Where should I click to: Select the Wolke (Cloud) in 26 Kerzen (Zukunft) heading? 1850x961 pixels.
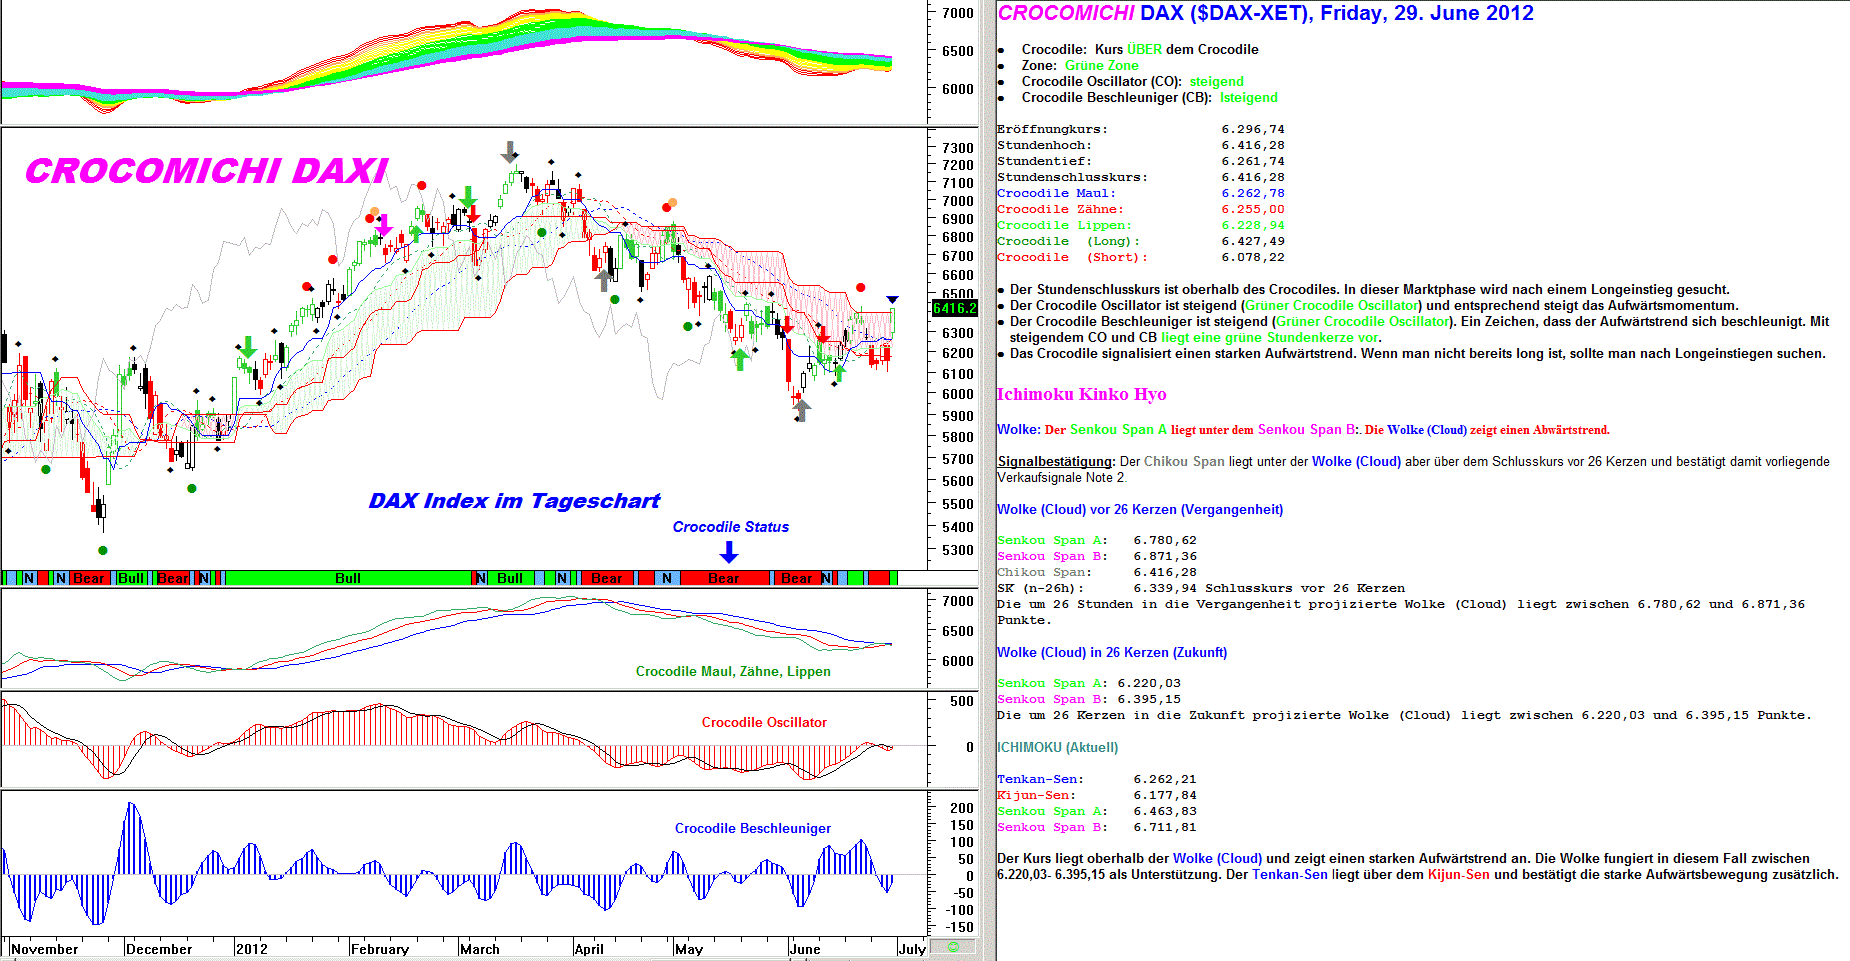[x=1111, y=652]
